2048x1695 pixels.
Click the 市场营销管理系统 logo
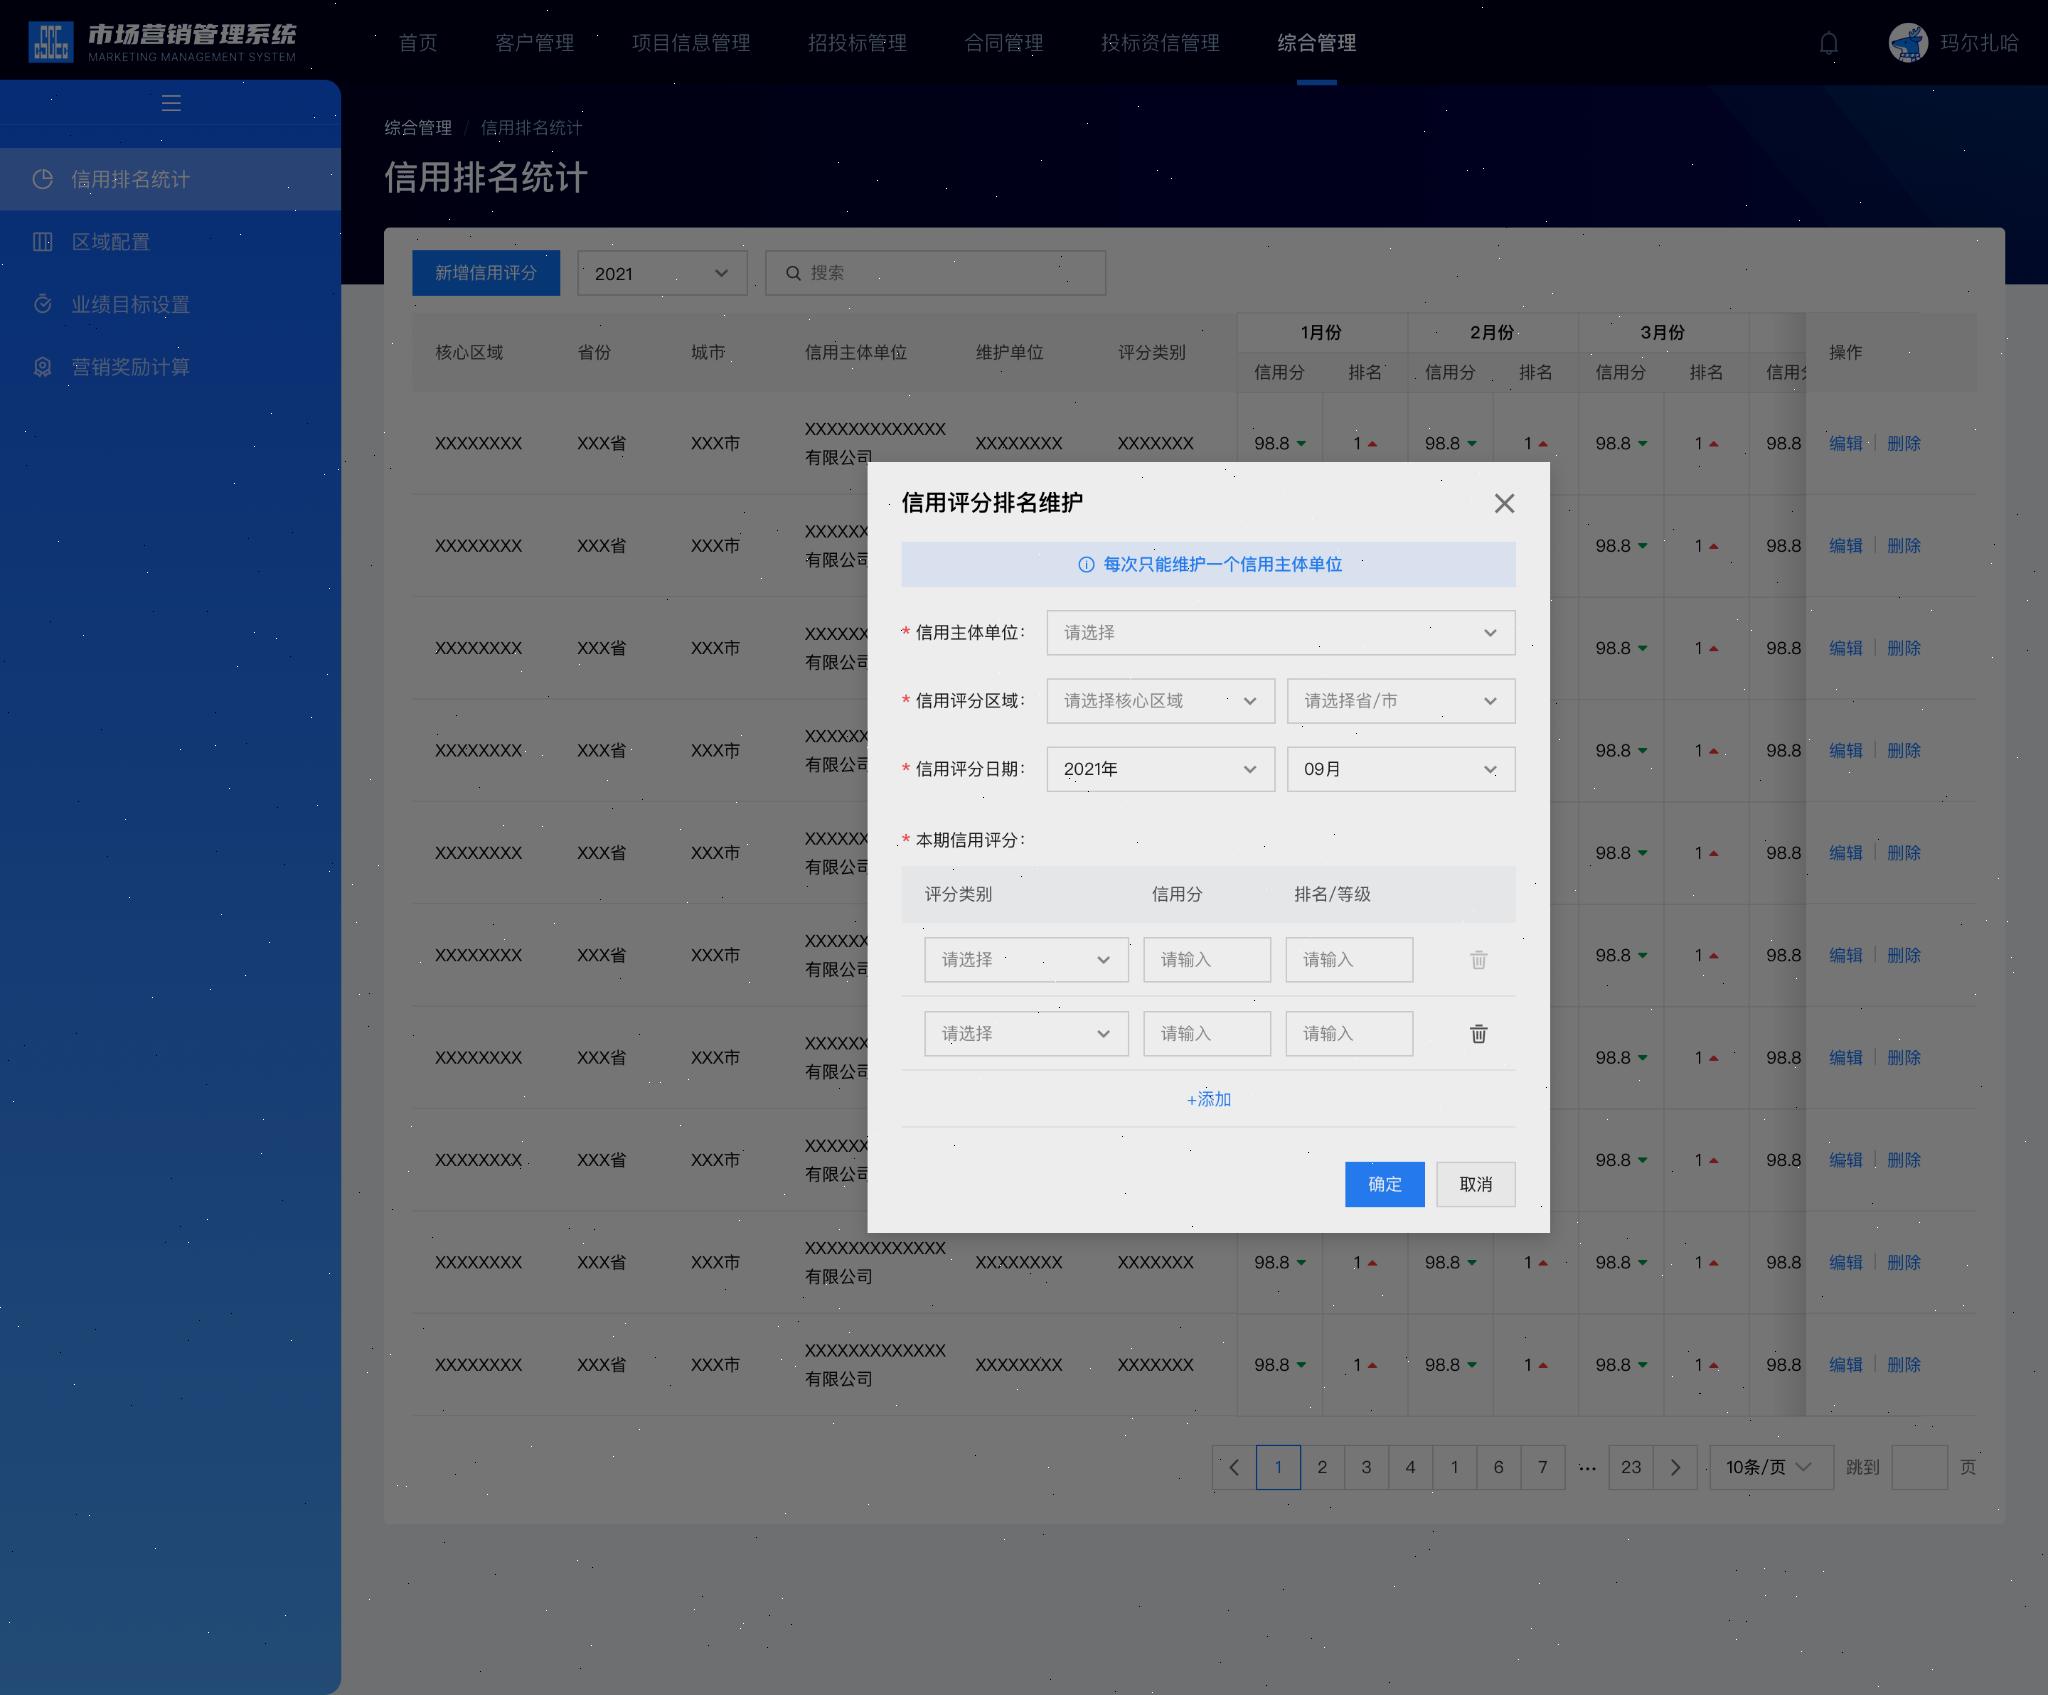pos(163,42)
